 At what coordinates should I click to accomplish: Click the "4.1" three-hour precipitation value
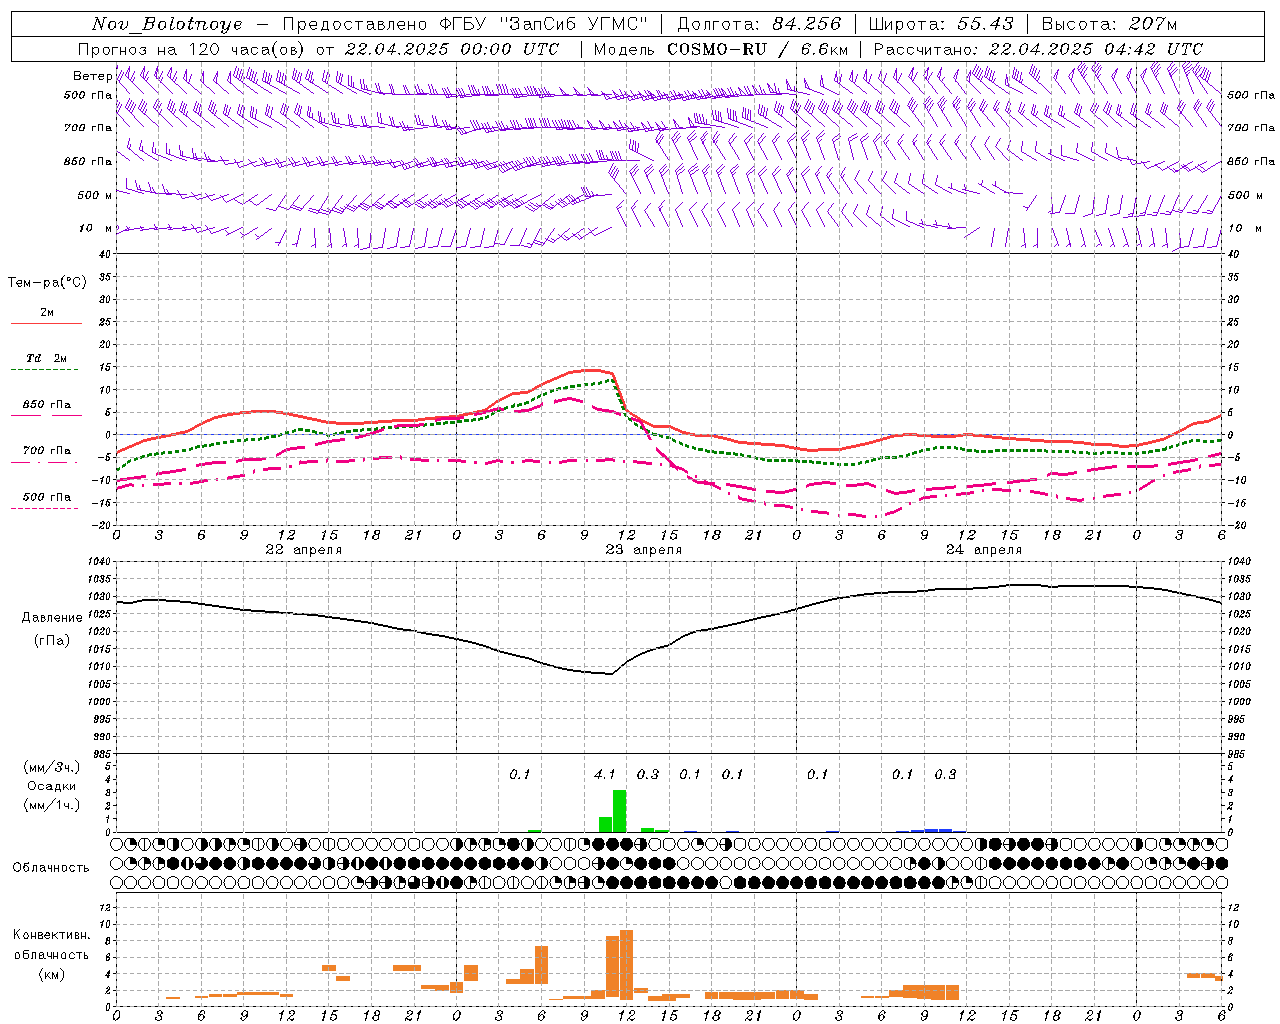(x=605, y=774)
